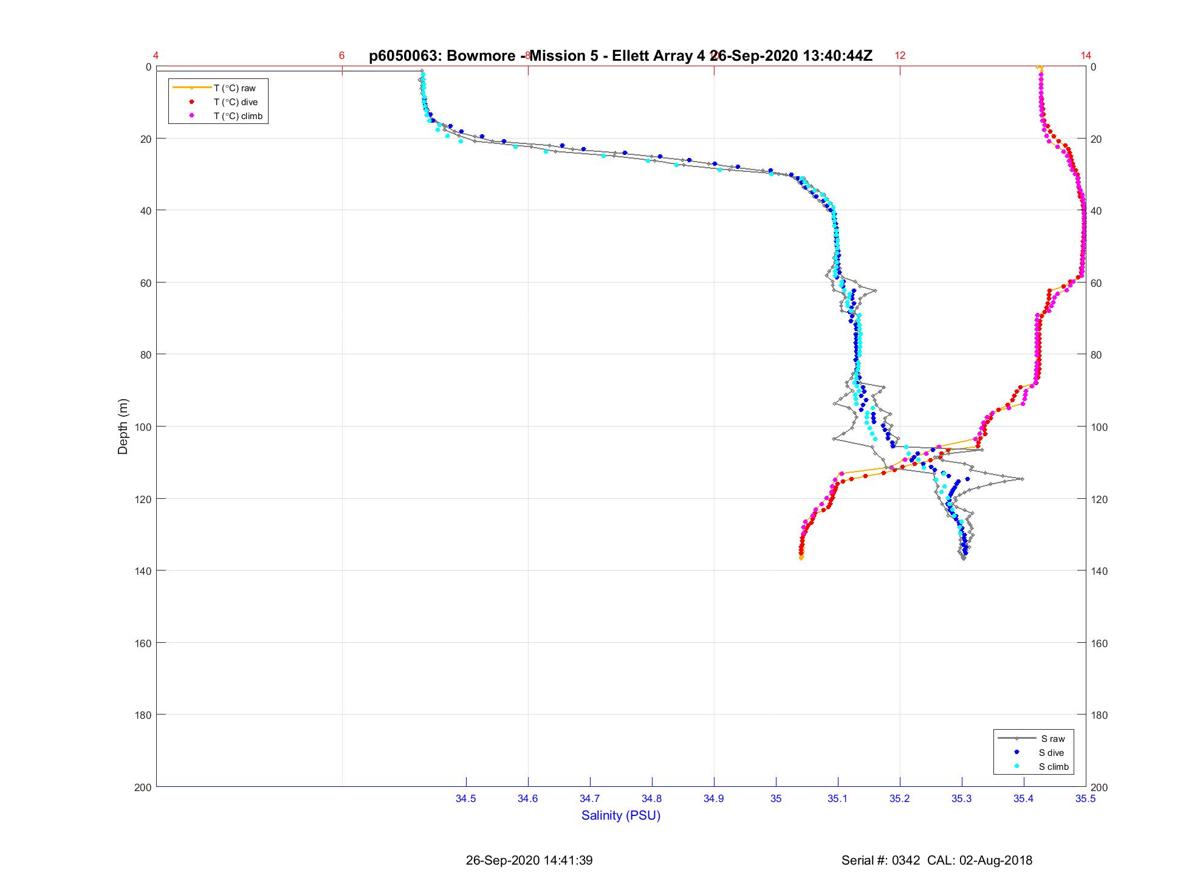Select the 'S dive' legend entry
This screenshot has width=1200, height=885.
click(1033, 752)
